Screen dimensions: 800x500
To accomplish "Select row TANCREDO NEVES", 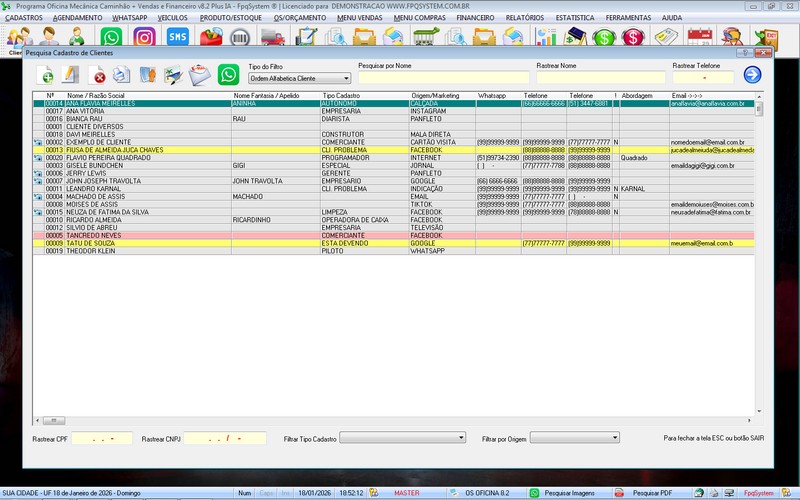I will (393, 236).
